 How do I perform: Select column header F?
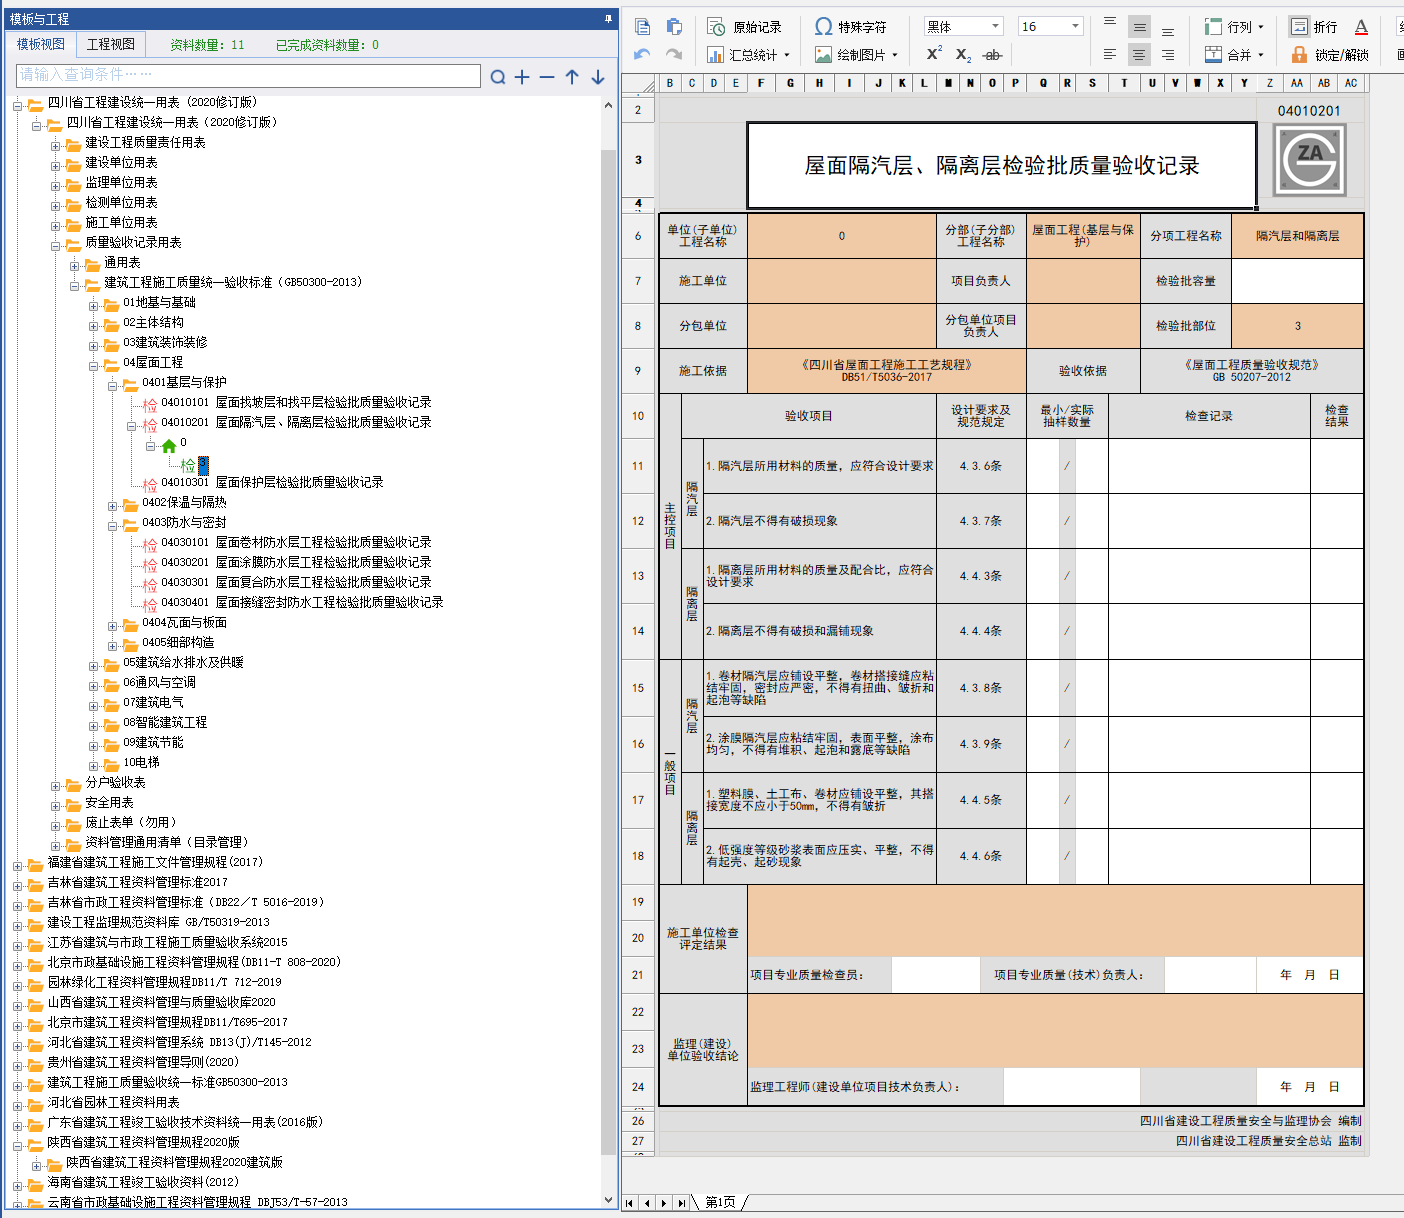pos(761,83)
